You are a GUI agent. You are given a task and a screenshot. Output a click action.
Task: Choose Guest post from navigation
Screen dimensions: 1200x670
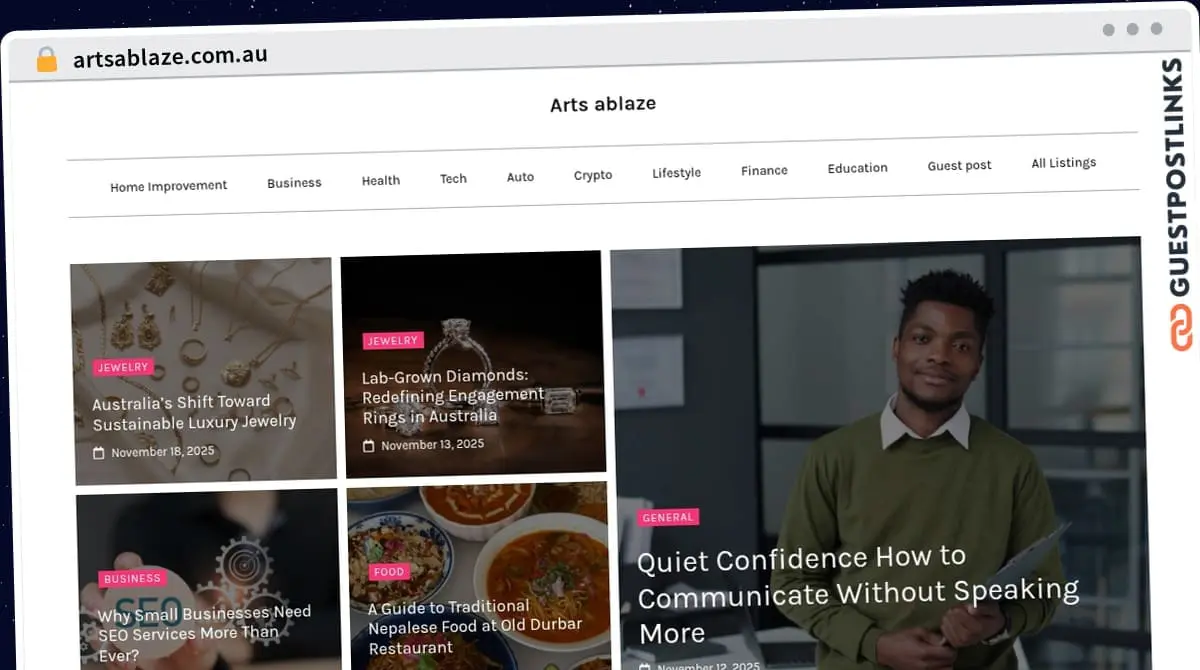[x=959, y=166]
